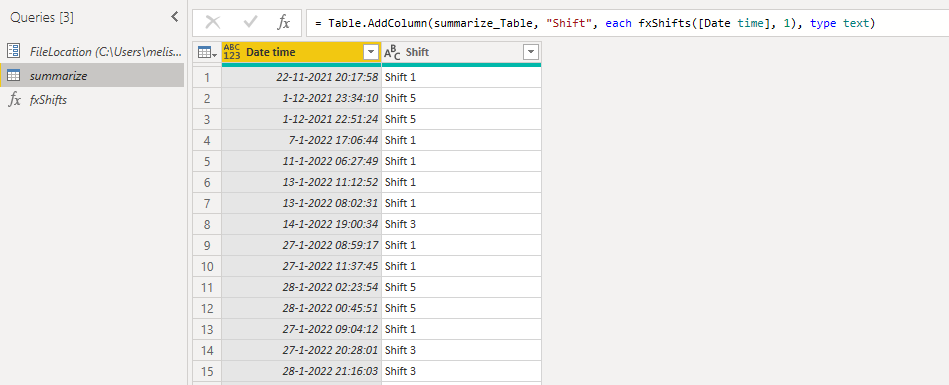Select row number 15
Viewport: 949px width, 385px height.
[x=207, y=371]
